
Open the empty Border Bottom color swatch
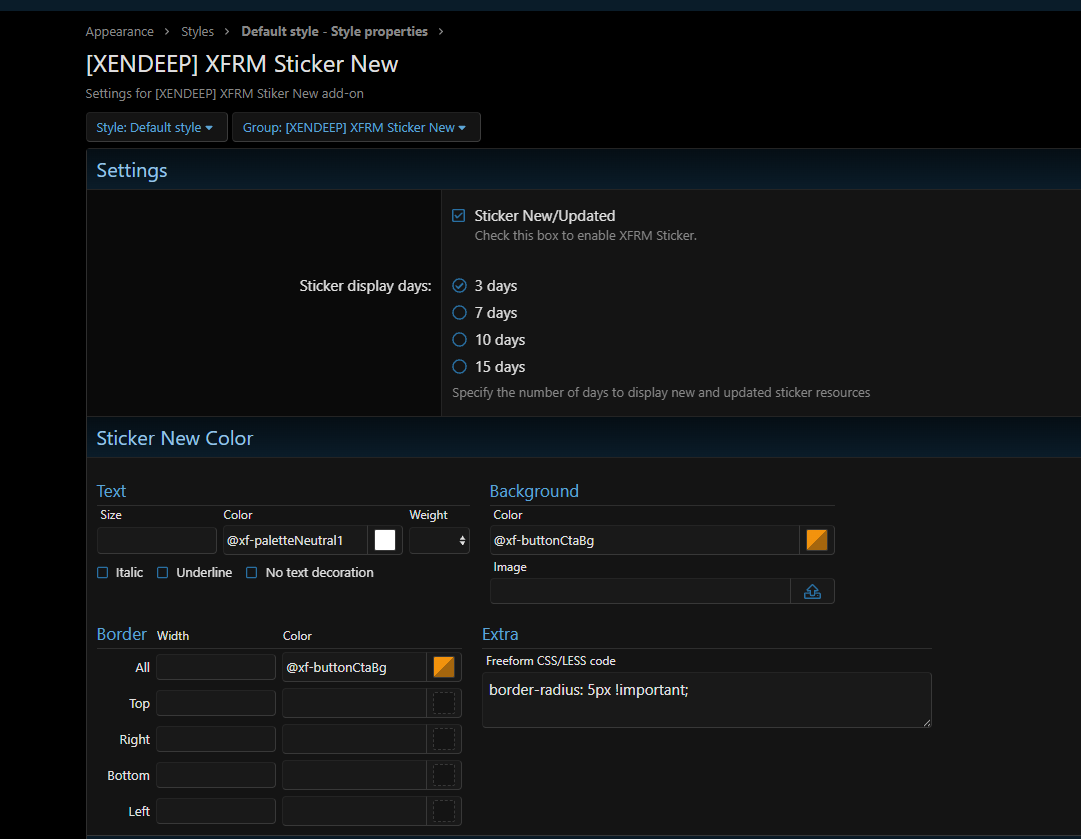443,775
